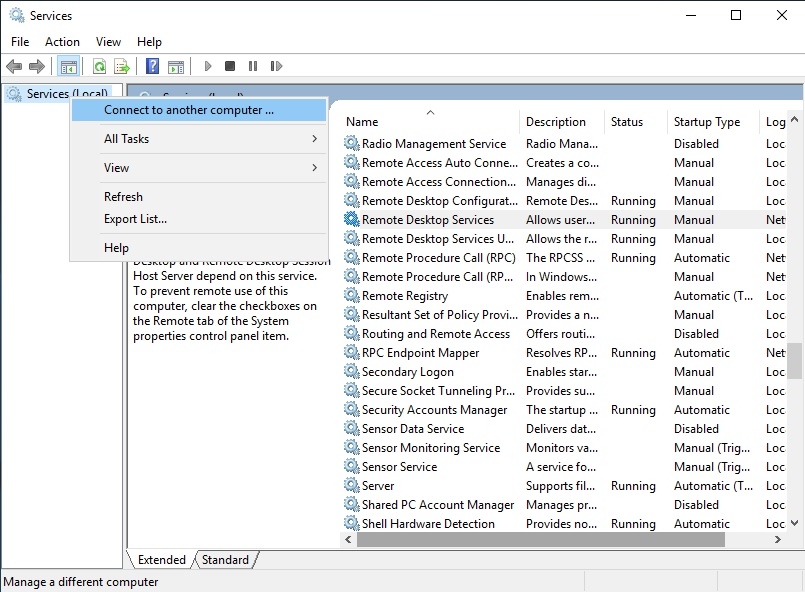Viewport: 805px width, 592px height.
Task: Click the horizontal scrollbar thumb
Action: tap(541, 540)
